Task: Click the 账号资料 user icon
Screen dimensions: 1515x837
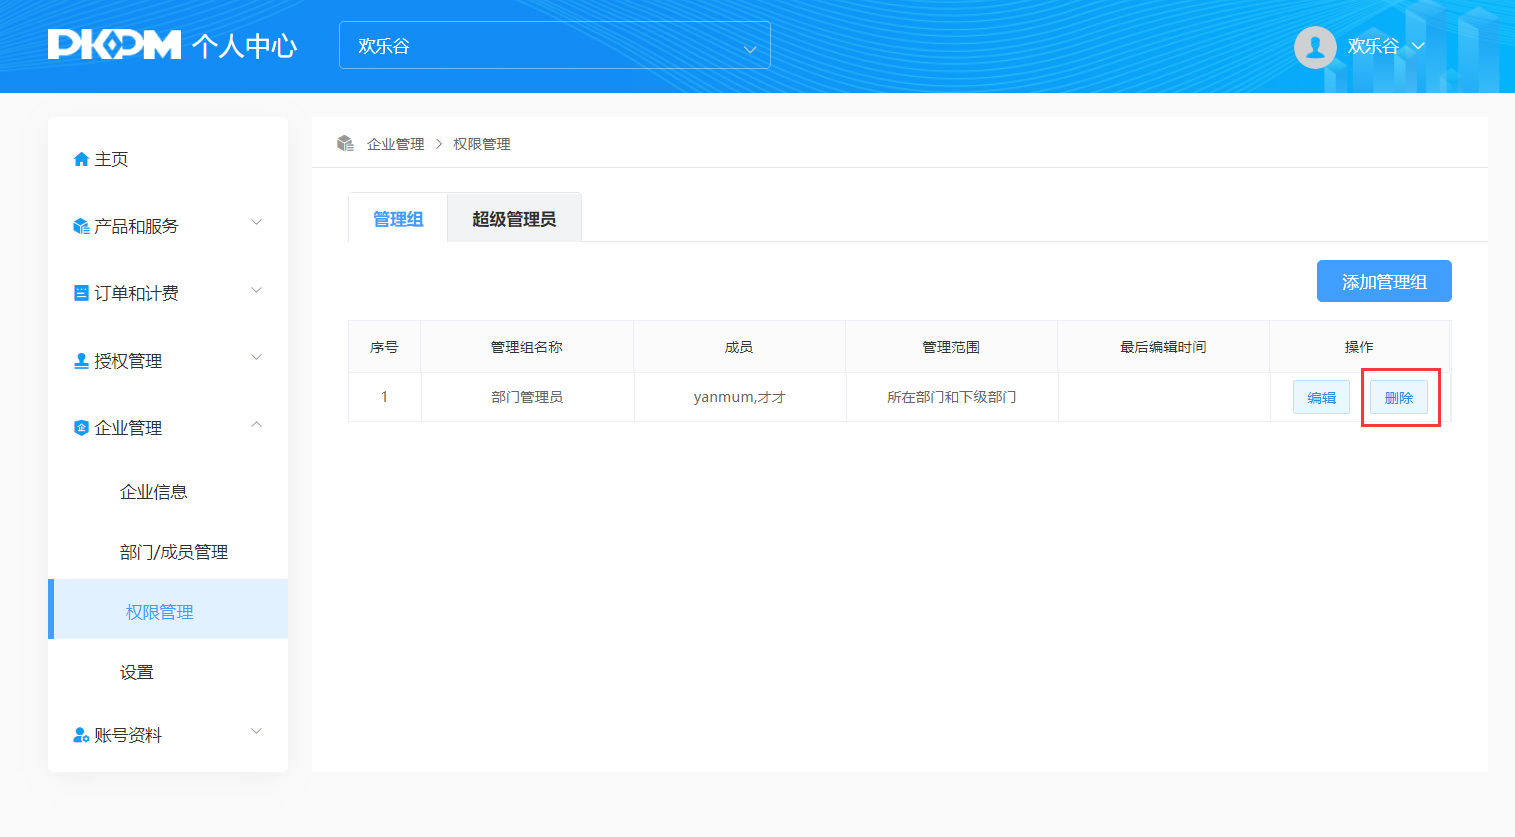Action: 81,735
